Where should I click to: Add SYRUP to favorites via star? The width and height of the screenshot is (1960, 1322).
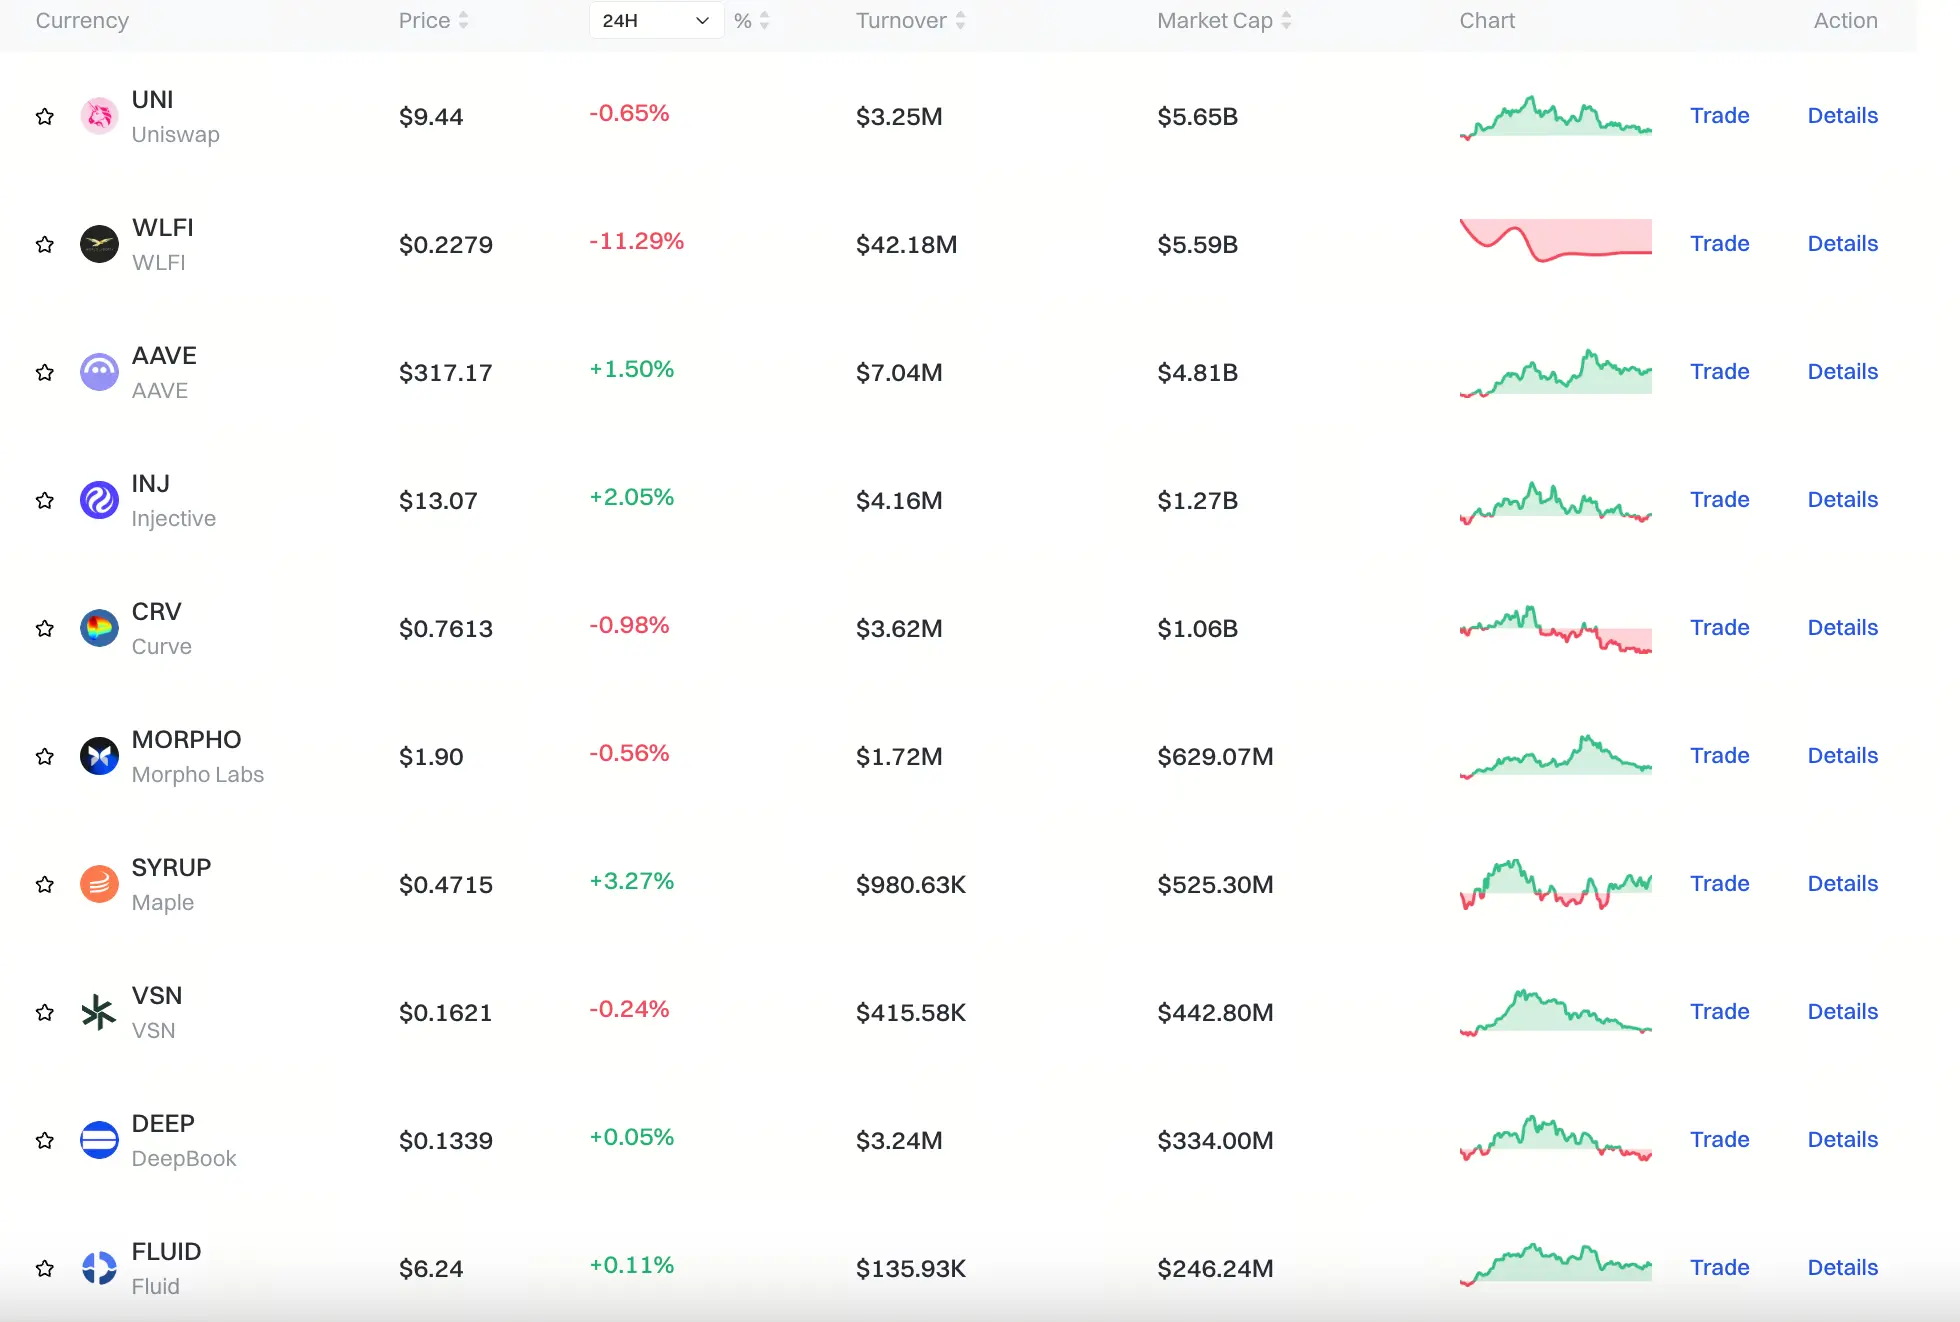pyautogui.click(x=45, y=884)
